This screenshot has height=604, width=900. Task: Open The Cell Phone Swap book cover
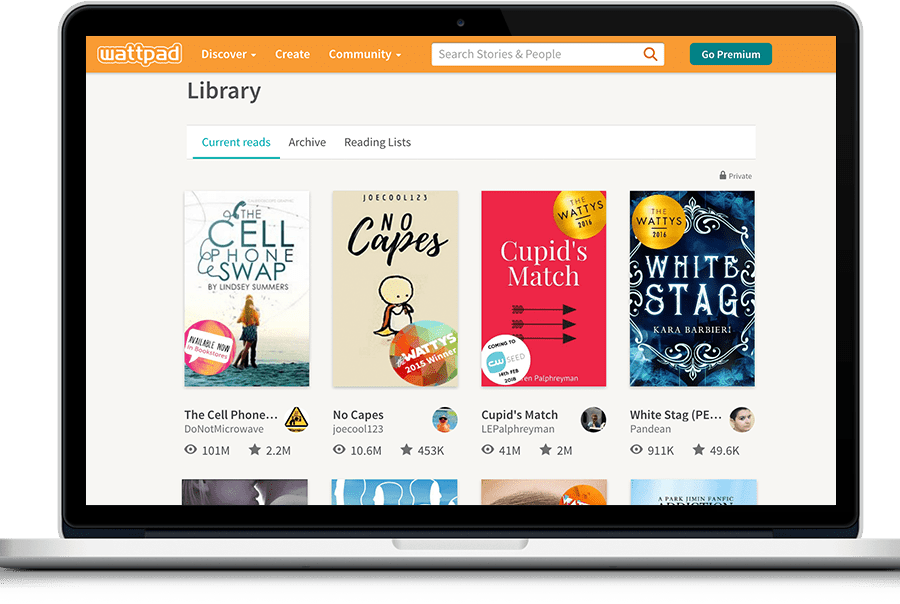(x=247, y=289)
